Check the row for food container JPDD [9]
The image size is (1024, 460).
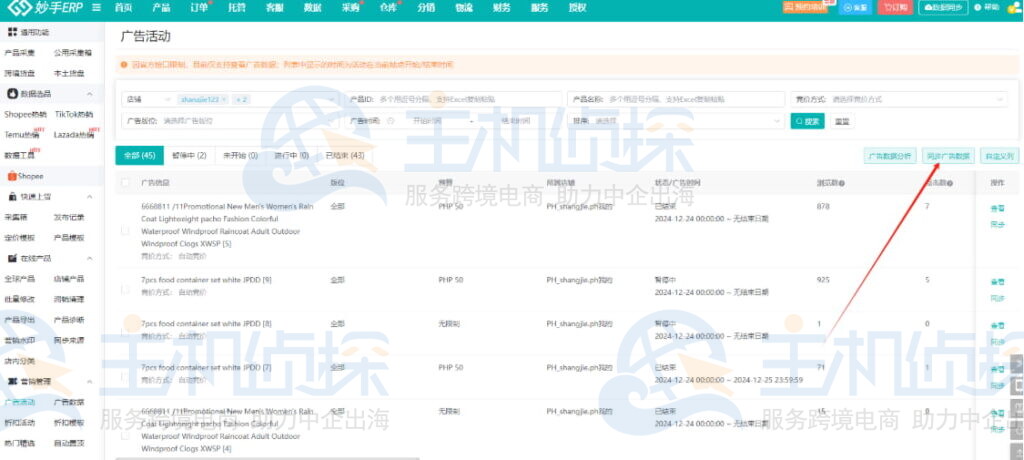point(125,289)
